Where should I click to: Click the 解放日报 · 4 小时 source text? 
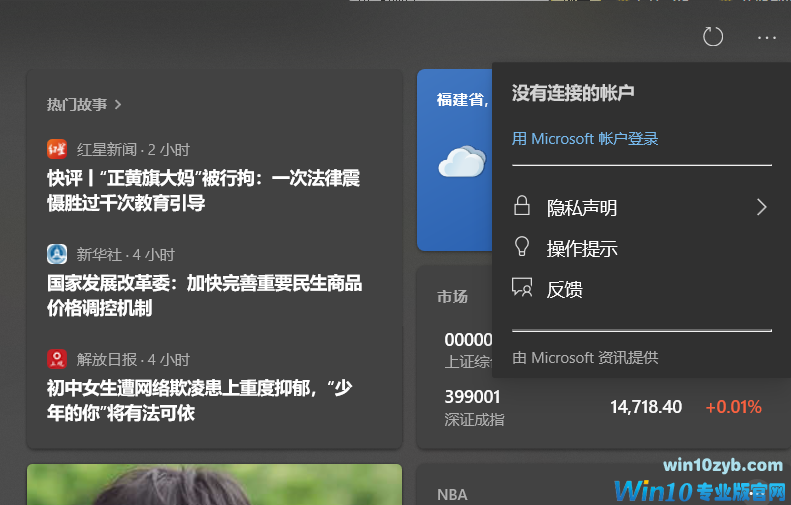(133, 359)
